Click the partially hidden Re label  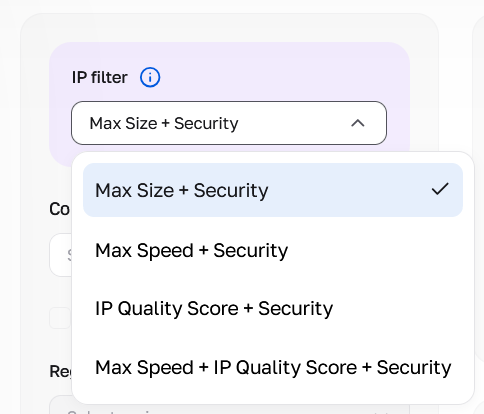click(x=60, y=371)
